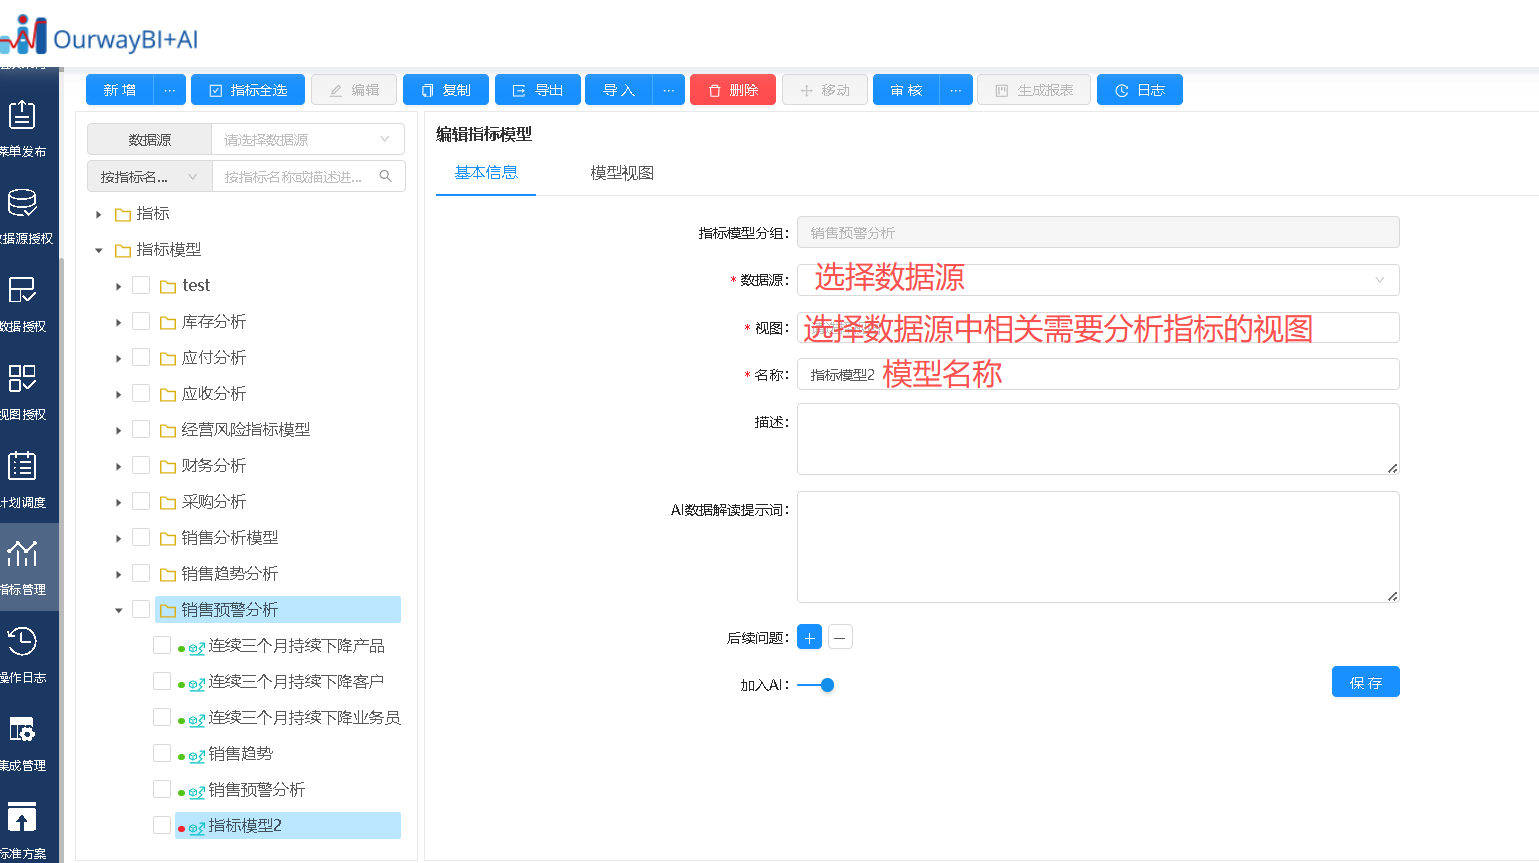Click the red 删除 button
This screenshot has width=1539, height=863.
732,90
